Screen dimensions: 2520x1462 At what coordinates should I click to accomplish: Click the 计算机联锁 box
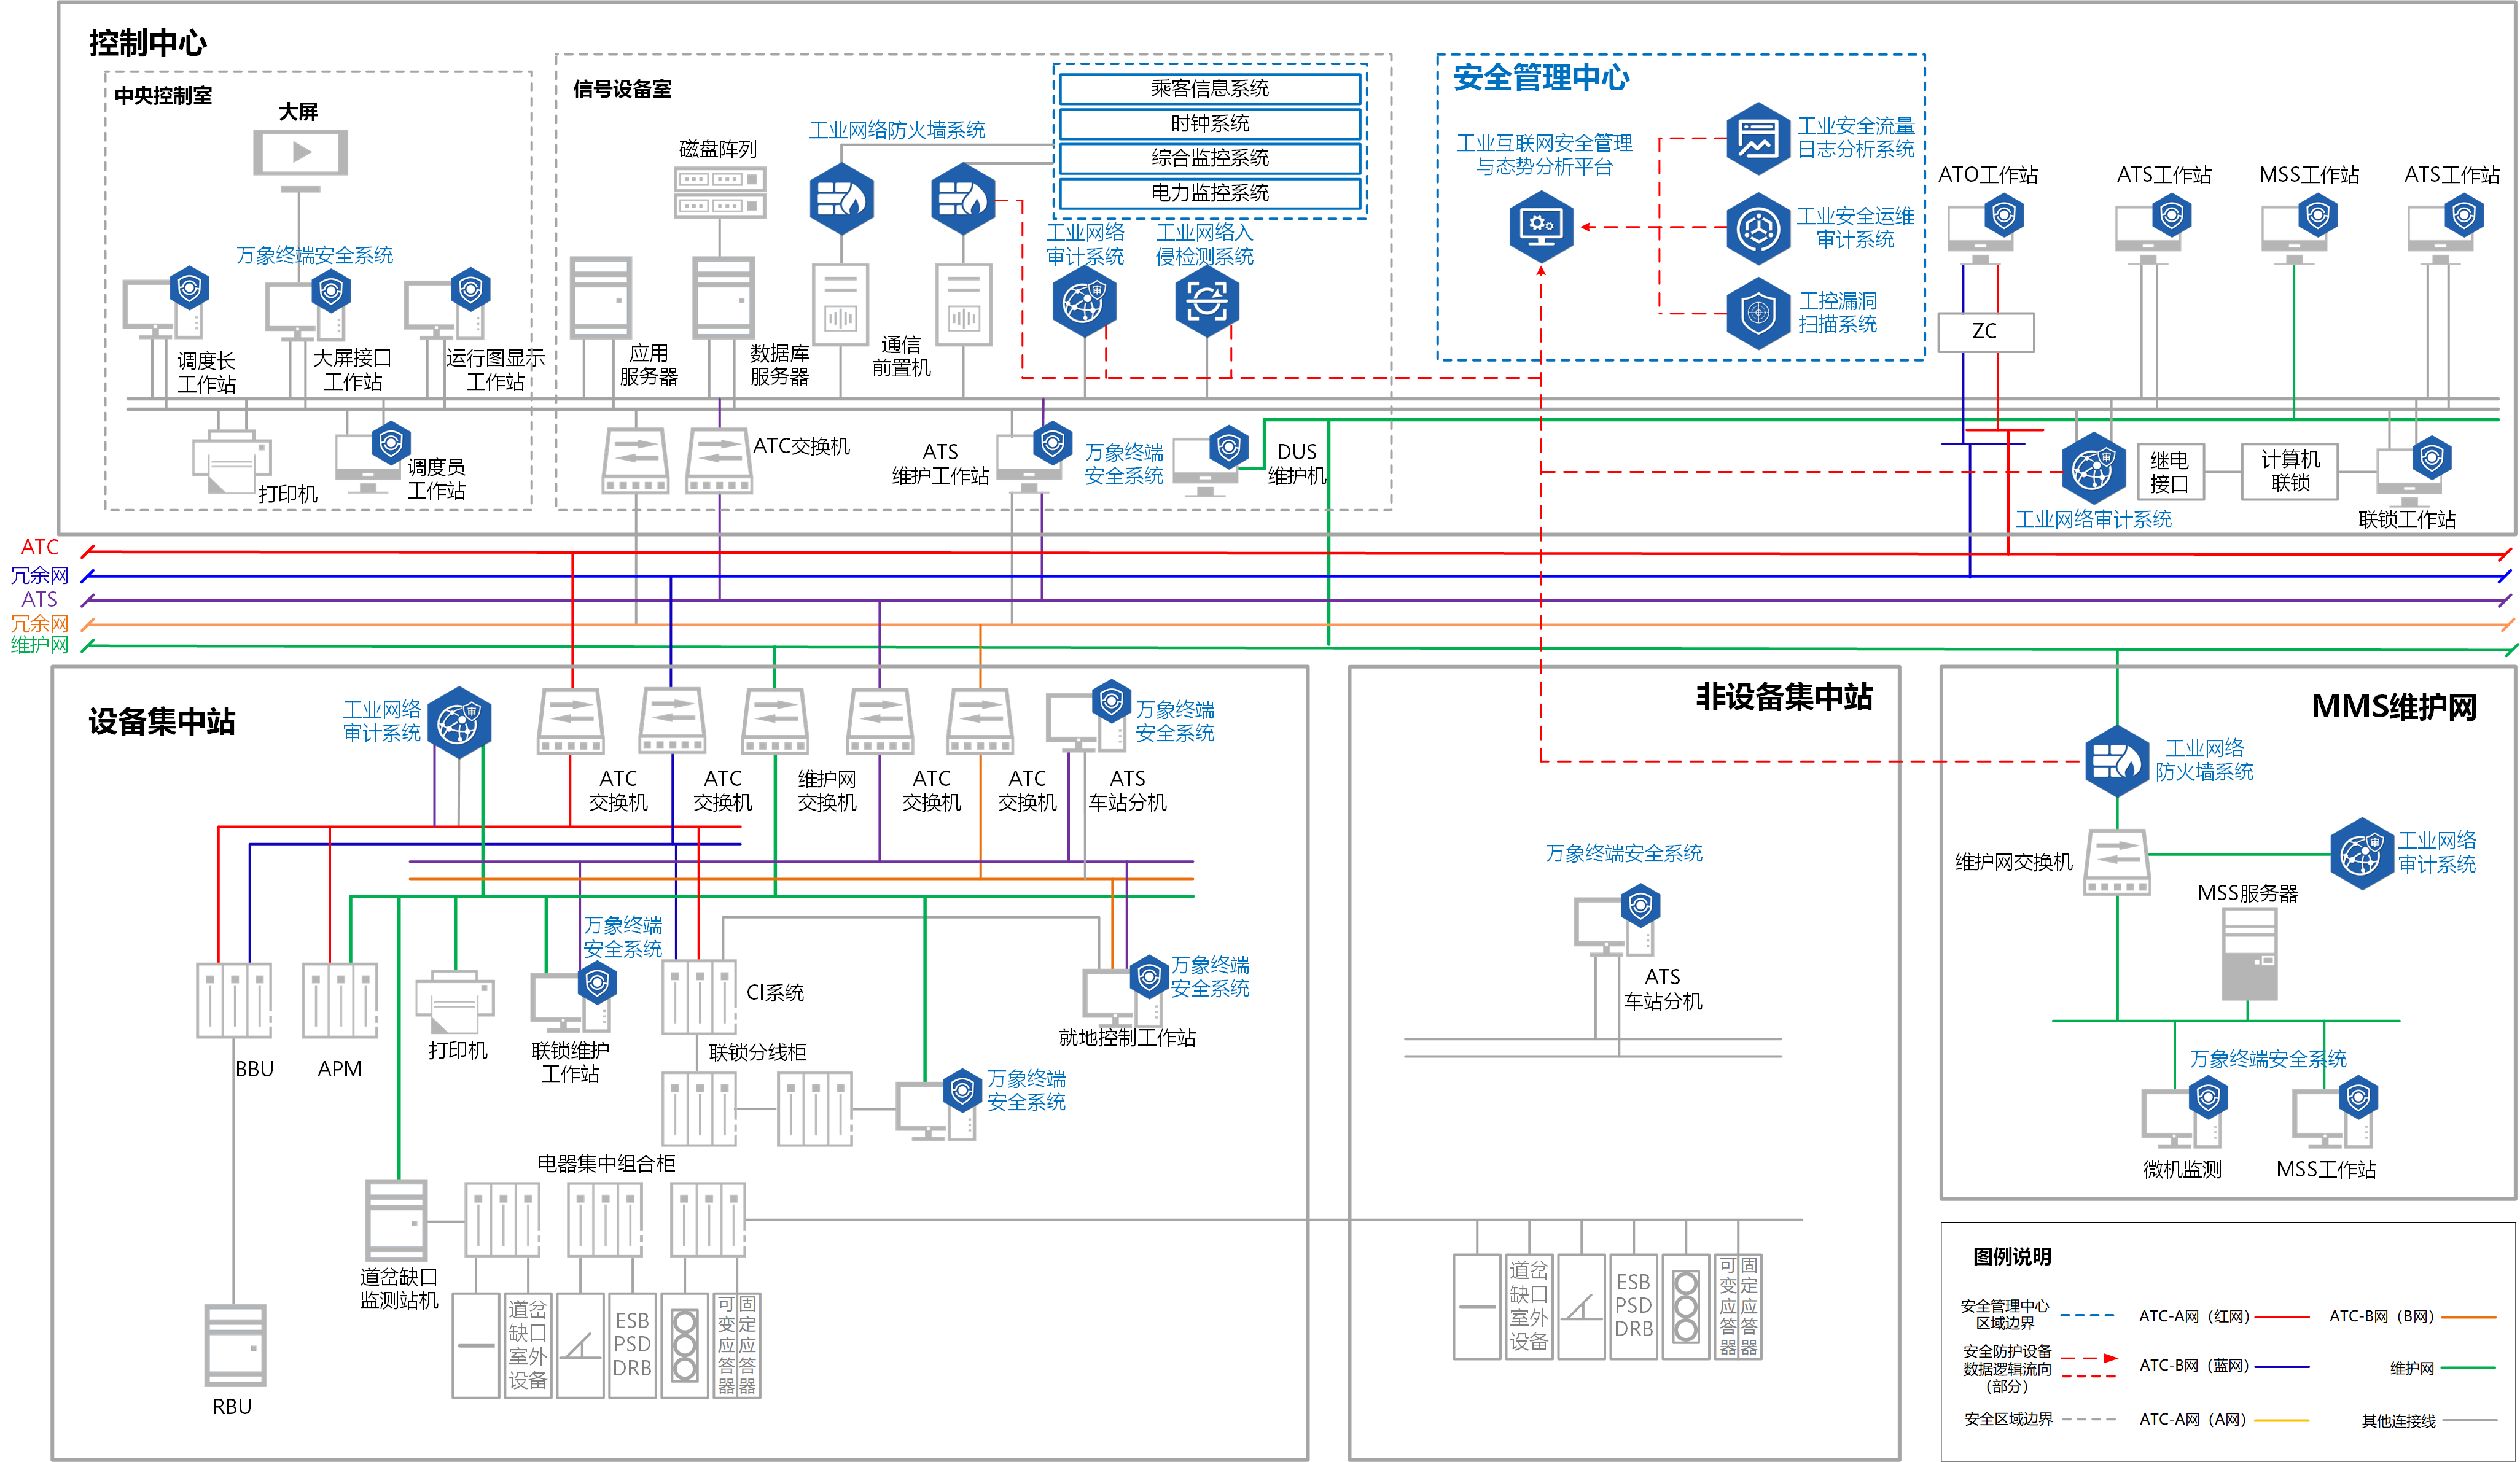2289,471
